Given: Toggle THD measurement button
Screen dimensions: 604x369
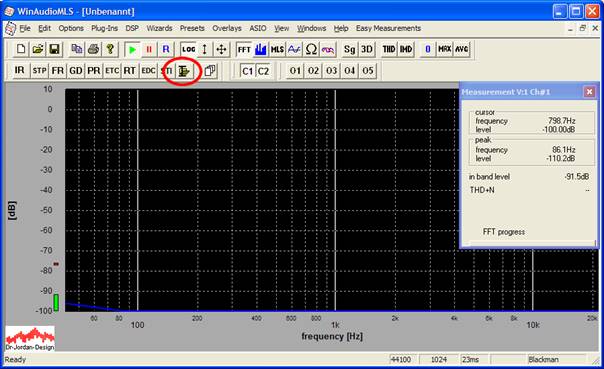Looking at the screenshot, I should click(389, 49).
